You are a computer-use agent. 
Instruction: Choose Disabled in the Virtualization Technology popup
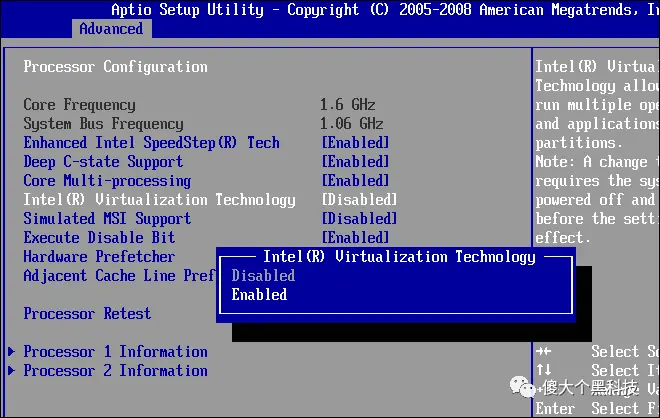(263, 275)
